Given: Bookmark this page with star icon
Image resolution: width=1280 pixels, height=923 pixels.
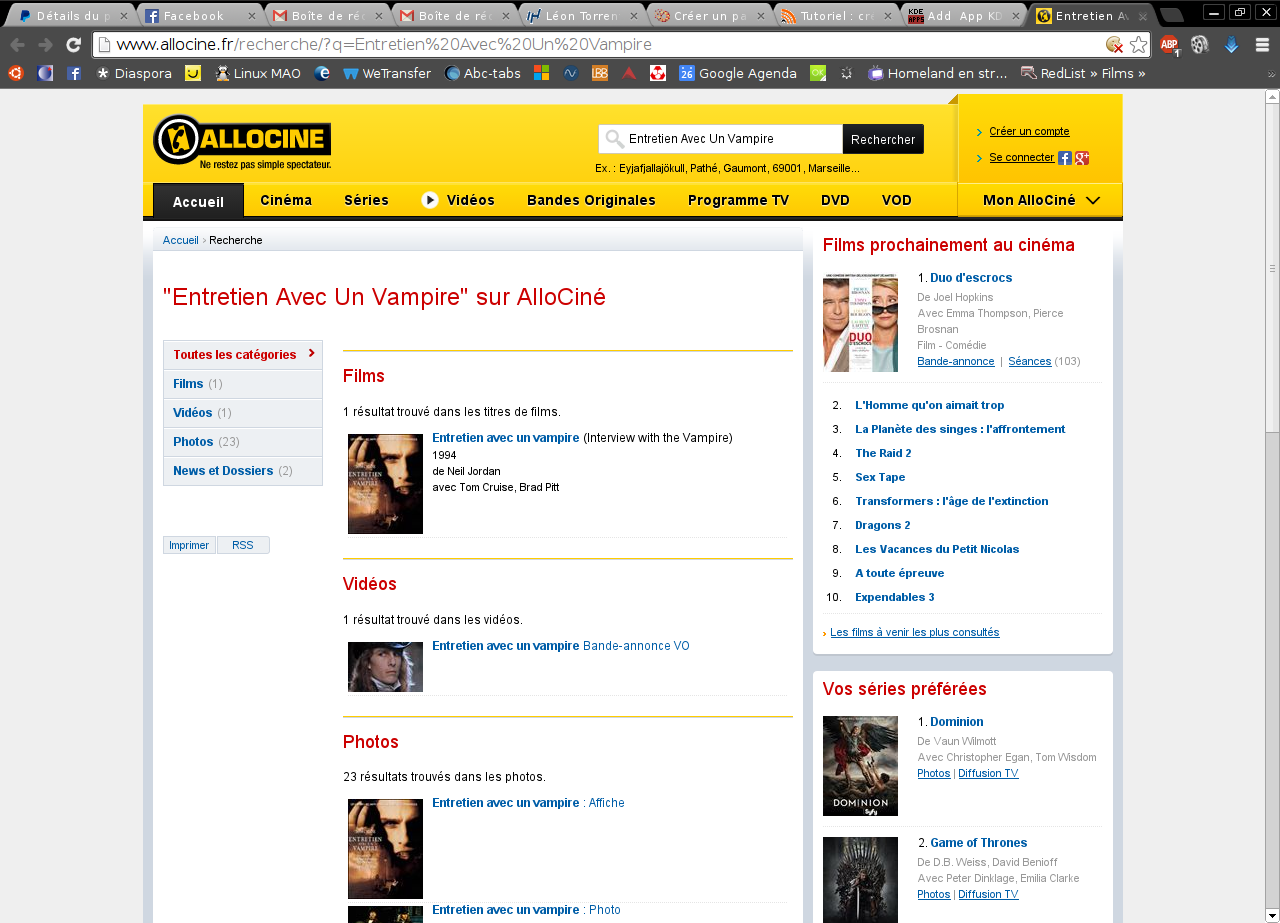Looking at the screenshot, I should click(x=1138, y=45).
